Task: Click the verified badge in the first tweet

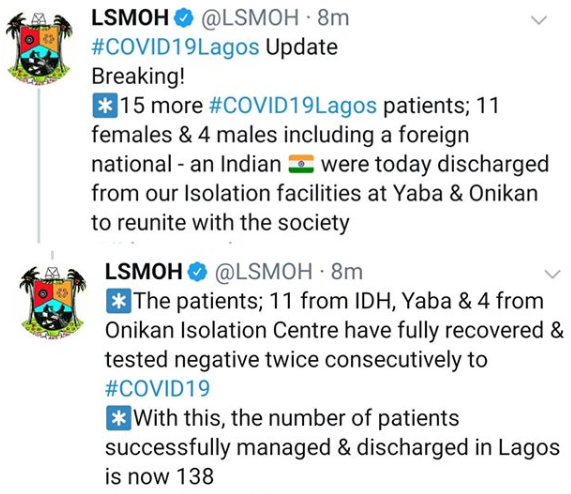Action: pos(185,18)
